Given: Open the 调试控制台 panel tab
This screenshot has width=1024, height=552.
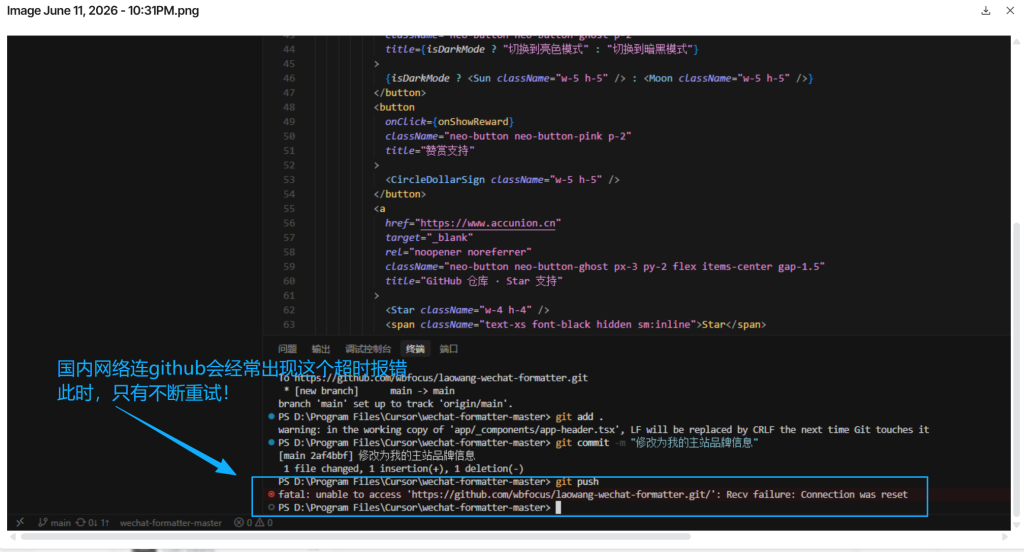Looking at the screenshot, I should (x=368, y=349).
